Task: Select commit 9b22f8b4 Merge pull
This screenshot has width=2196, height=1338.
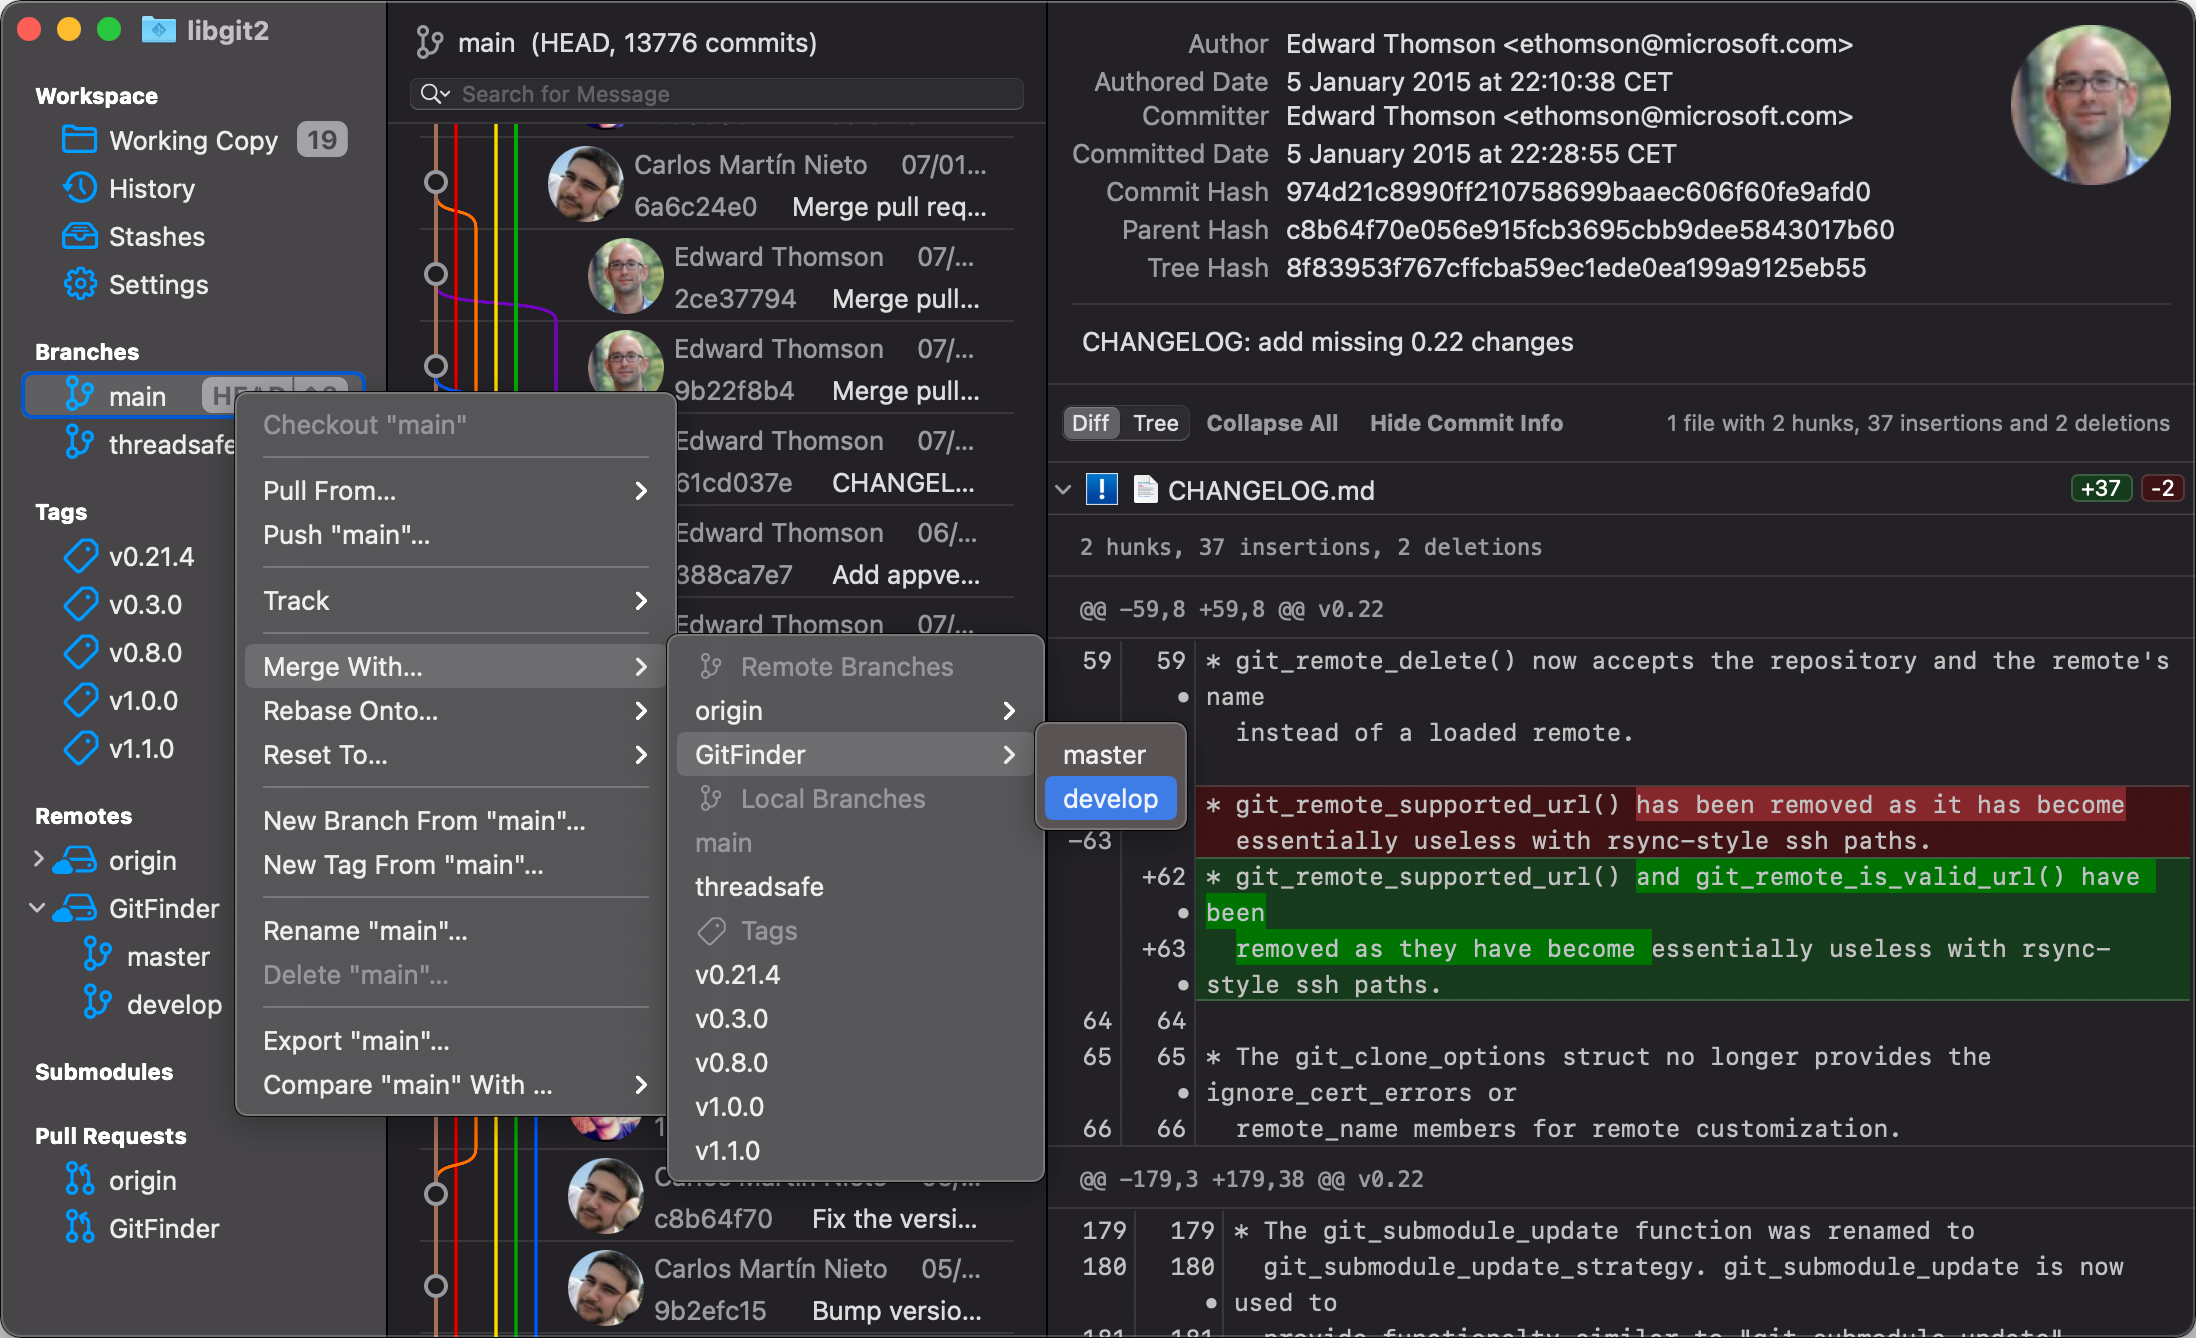Action: click(x=715, y=368)
